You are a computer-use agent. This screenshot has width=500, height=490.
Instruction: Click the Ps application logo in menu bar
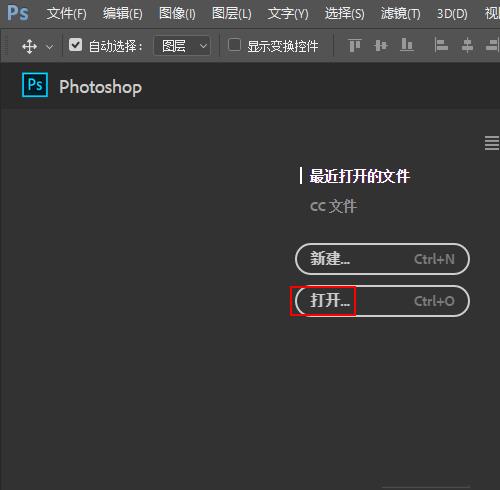coord(18,13)
